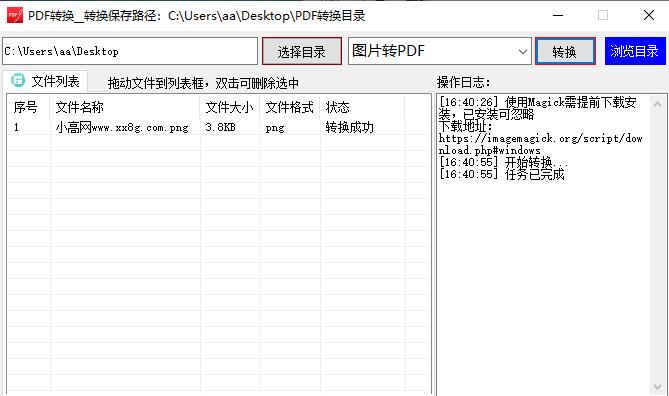This screenshot has height=396, width=669.
Task: Click the 文件格式 column header
Action: point(290,107)
